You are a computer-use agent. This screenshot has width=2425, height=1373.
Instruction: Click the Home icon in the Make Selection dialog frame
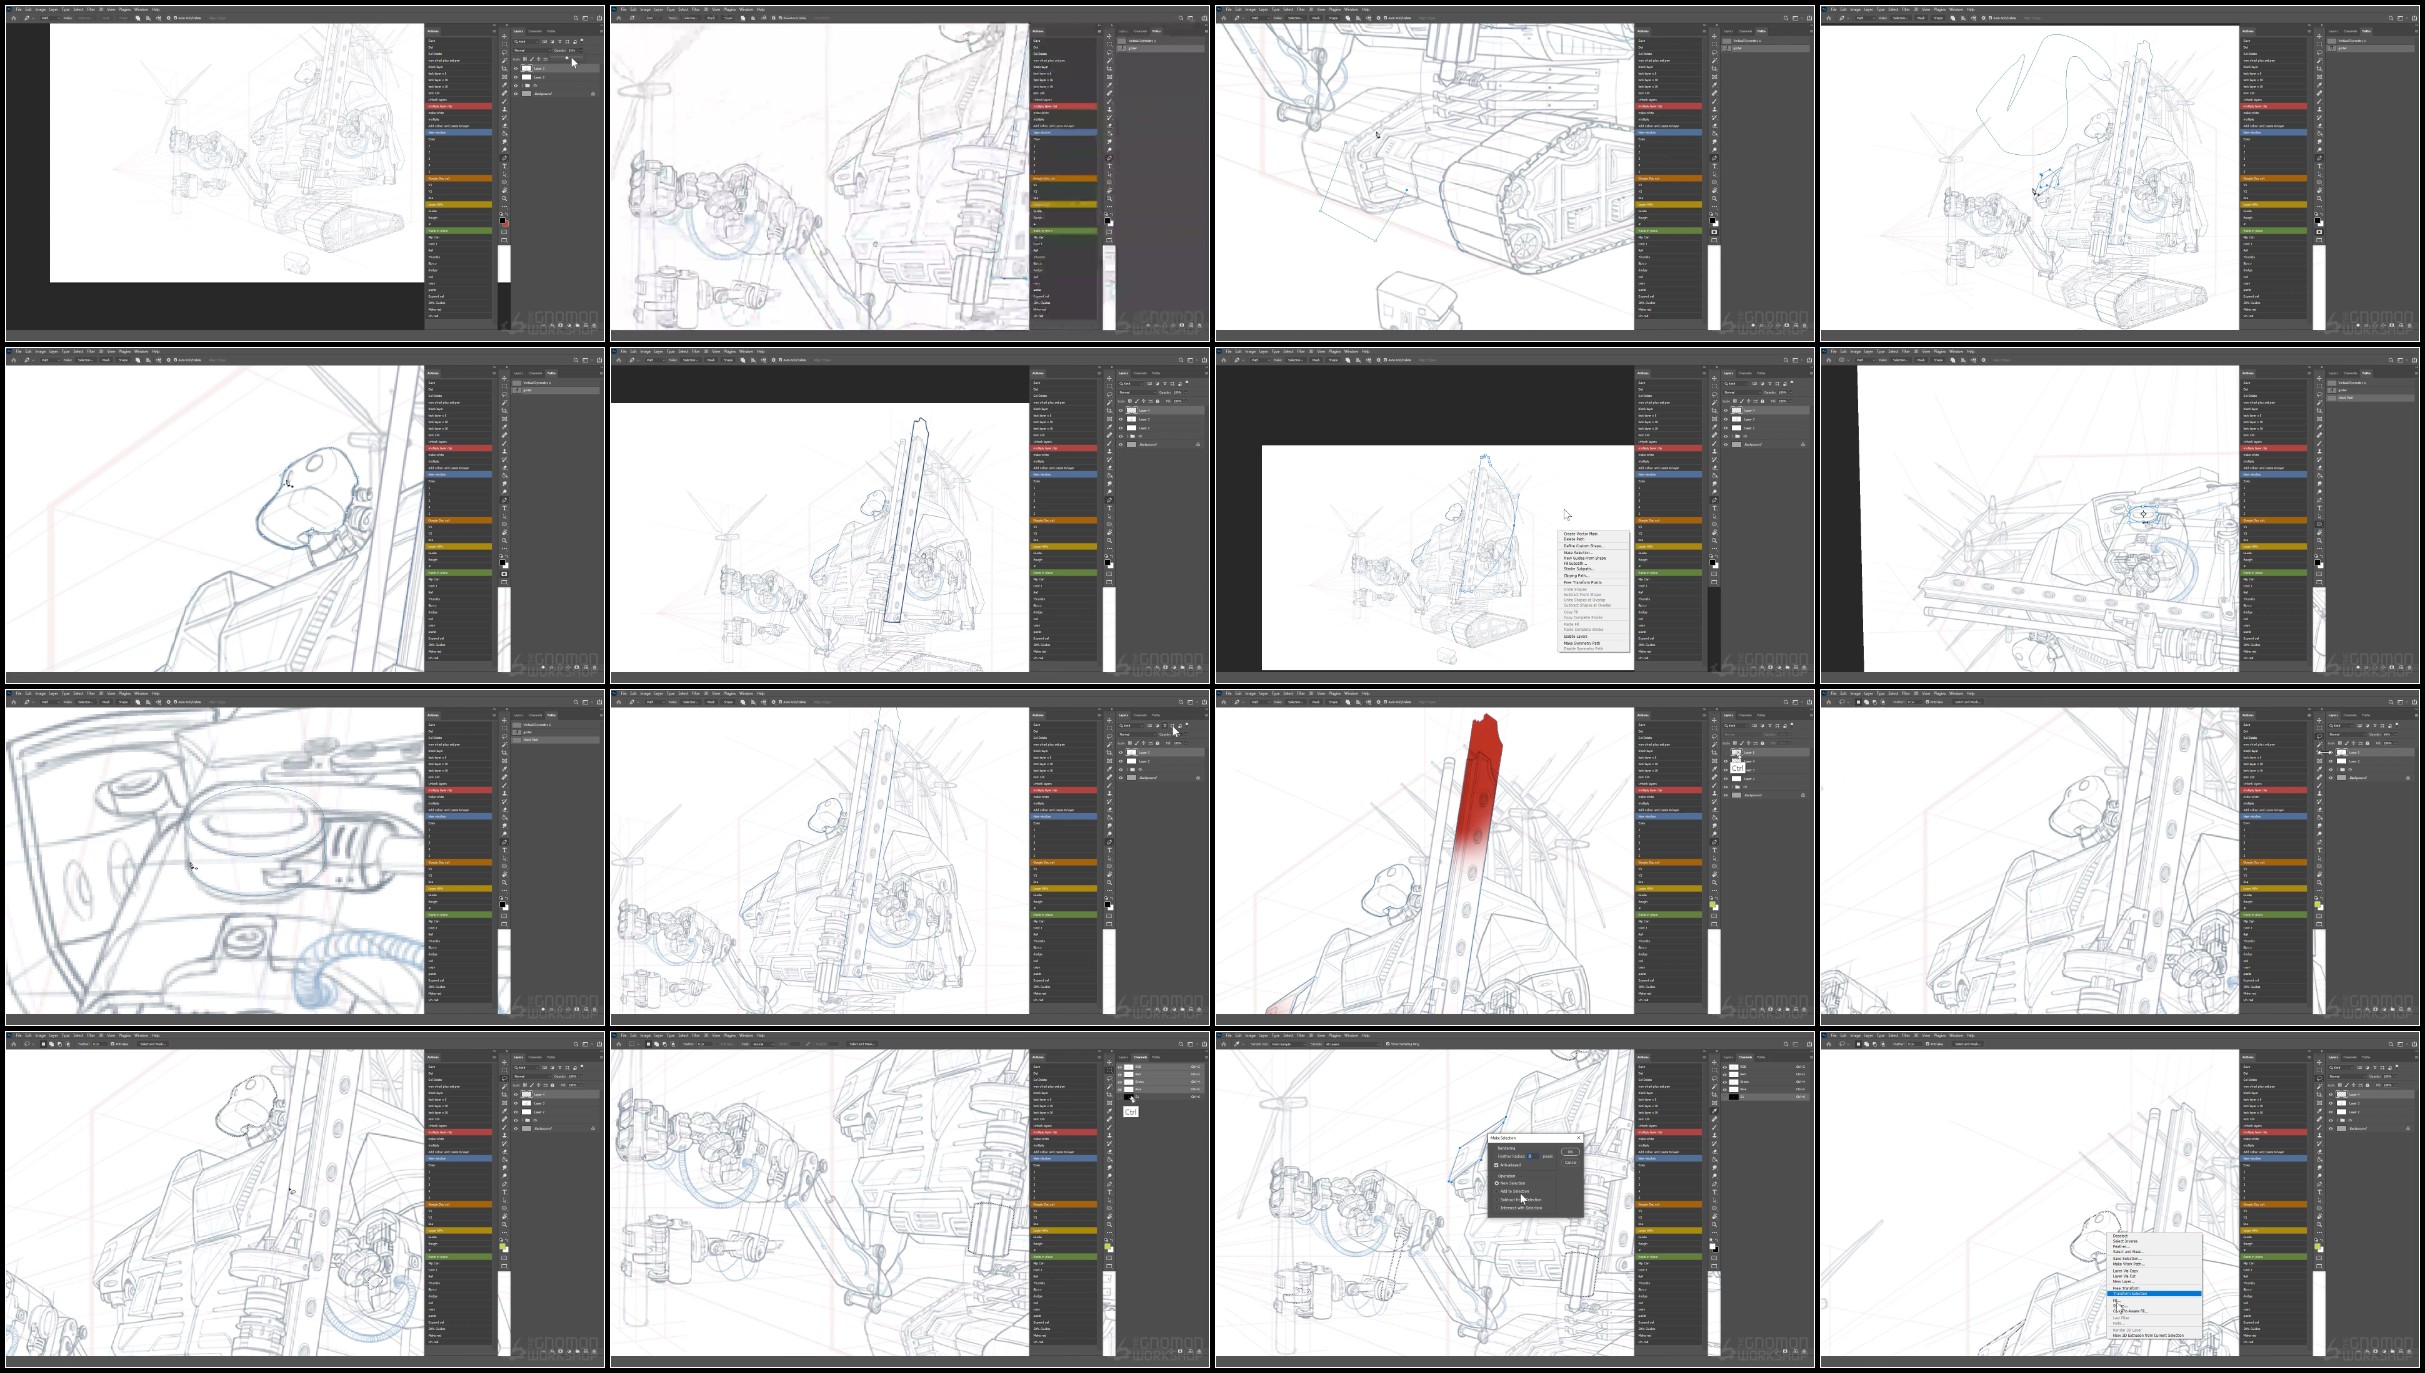1224,1044
